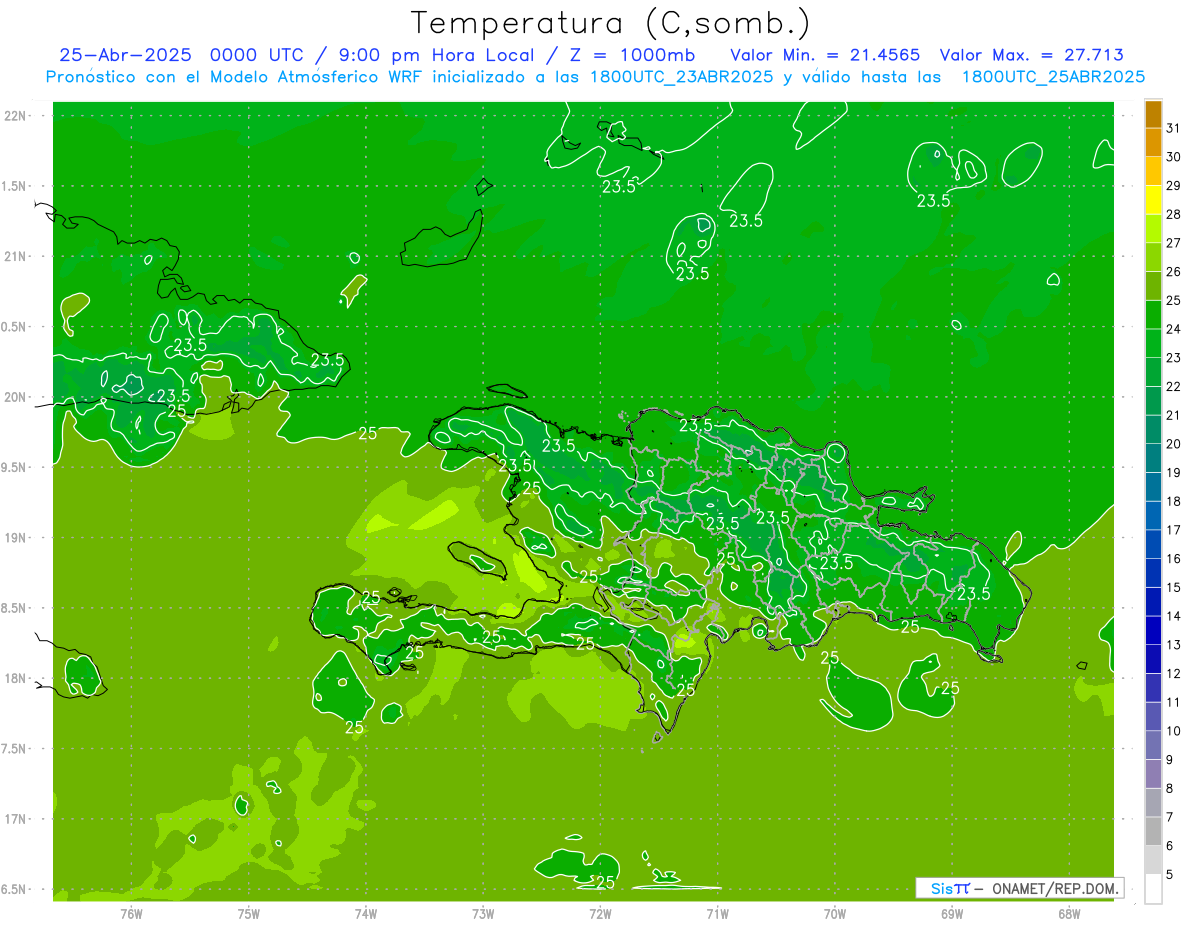Click the "Valor Max. = 27.713" text
The width and height of the screenshot is (1200, 927).
click(x=1032, y=55)
